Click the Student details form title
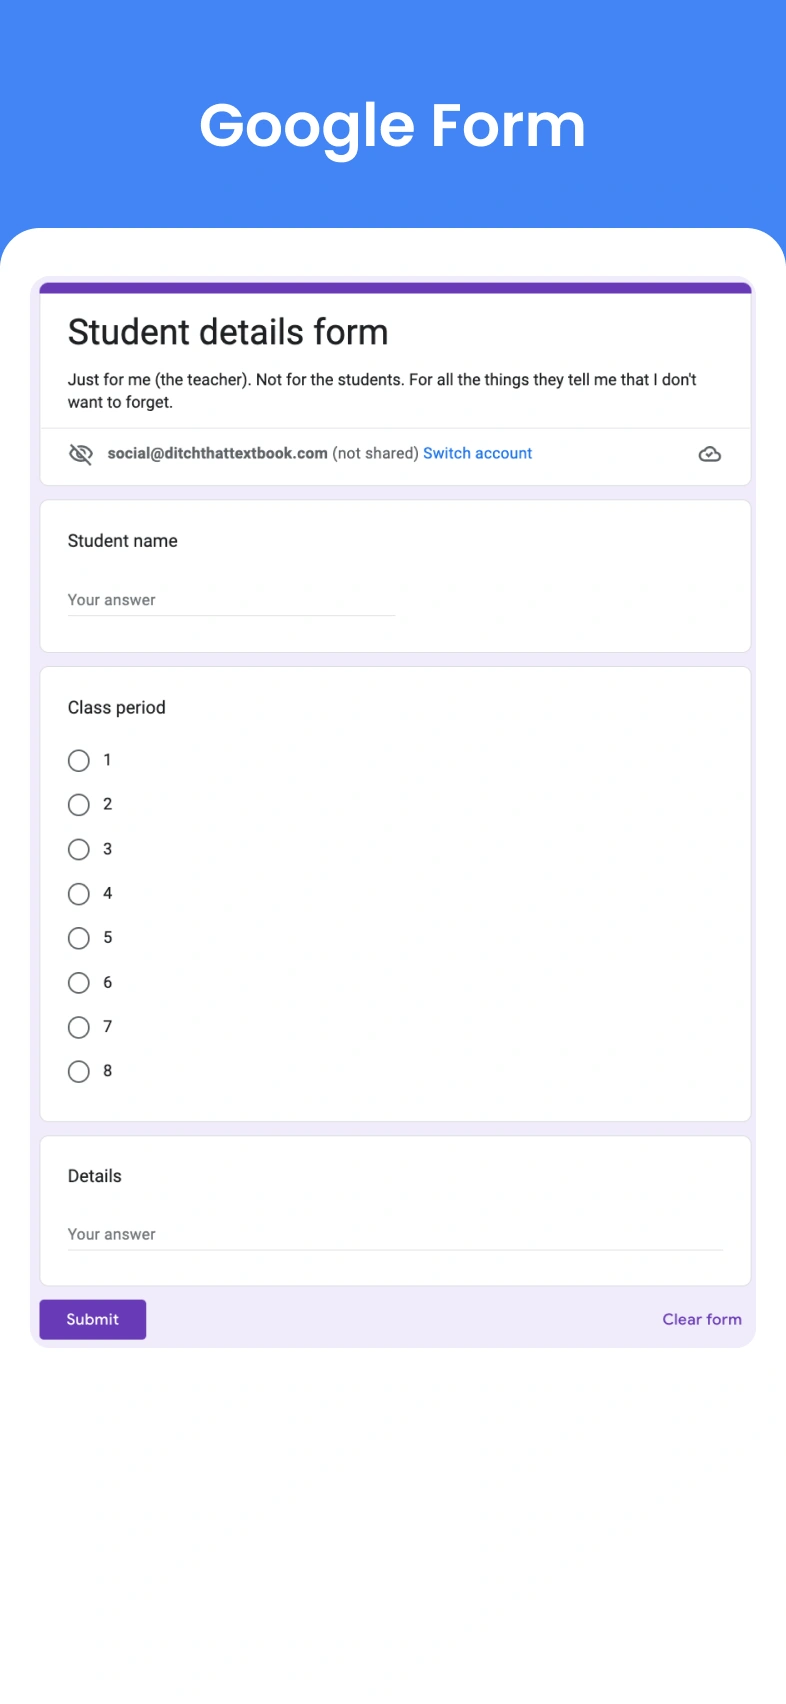Image resolution: width=786 pixels, height=1704 pixels. (228, 332)
